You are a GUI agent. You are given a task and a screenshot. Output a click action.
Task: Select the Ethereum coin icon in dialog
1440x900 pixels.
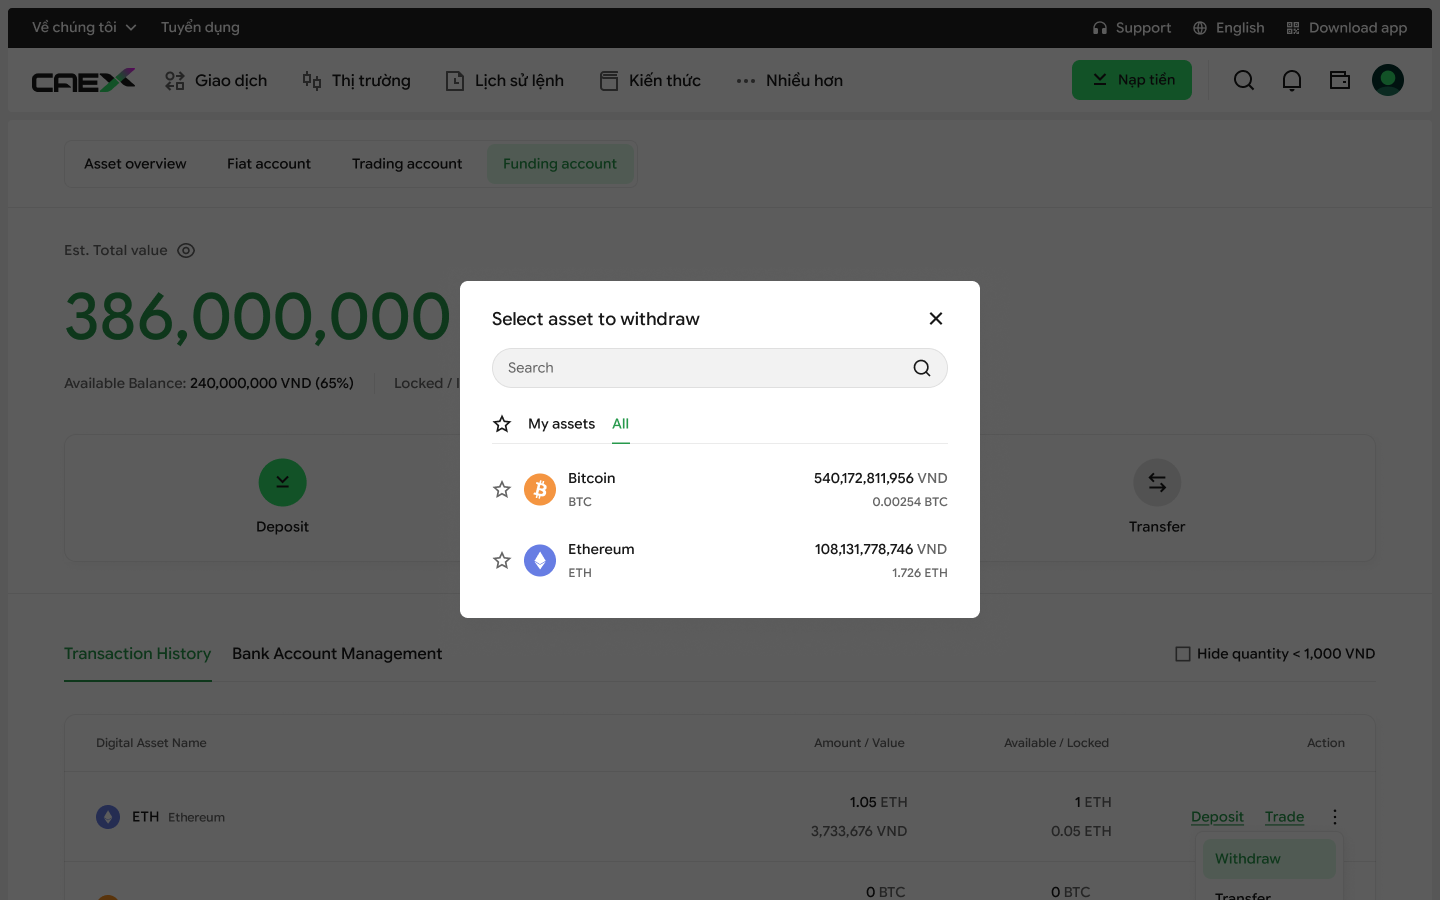[x=540, y=560]
